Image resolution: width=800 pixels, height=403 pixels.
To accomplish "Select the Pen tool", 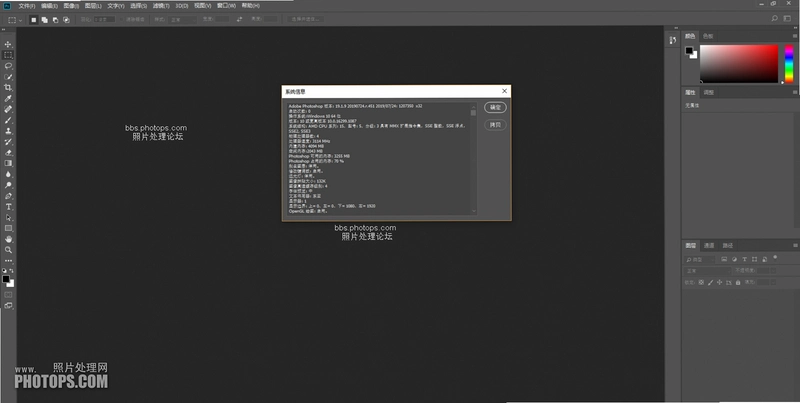I will coord(8,196).
